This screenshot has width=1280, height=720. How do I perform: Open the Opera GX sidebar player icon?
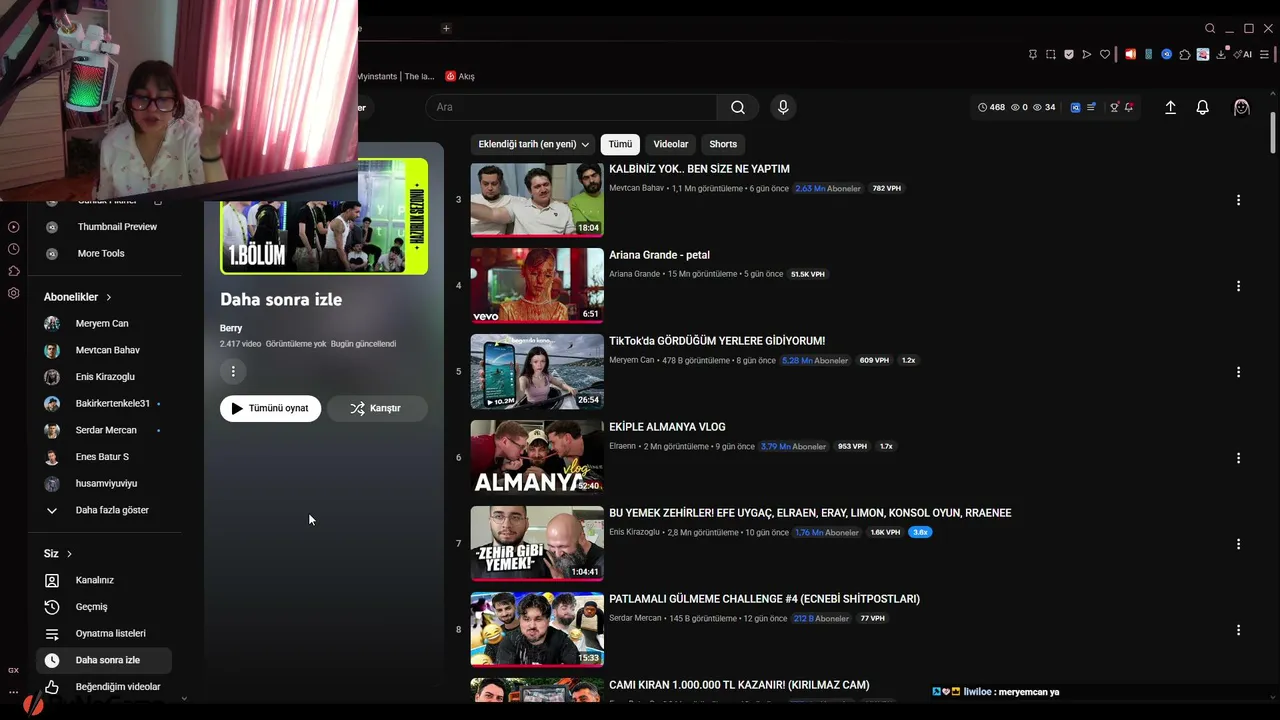click(14, 227)
